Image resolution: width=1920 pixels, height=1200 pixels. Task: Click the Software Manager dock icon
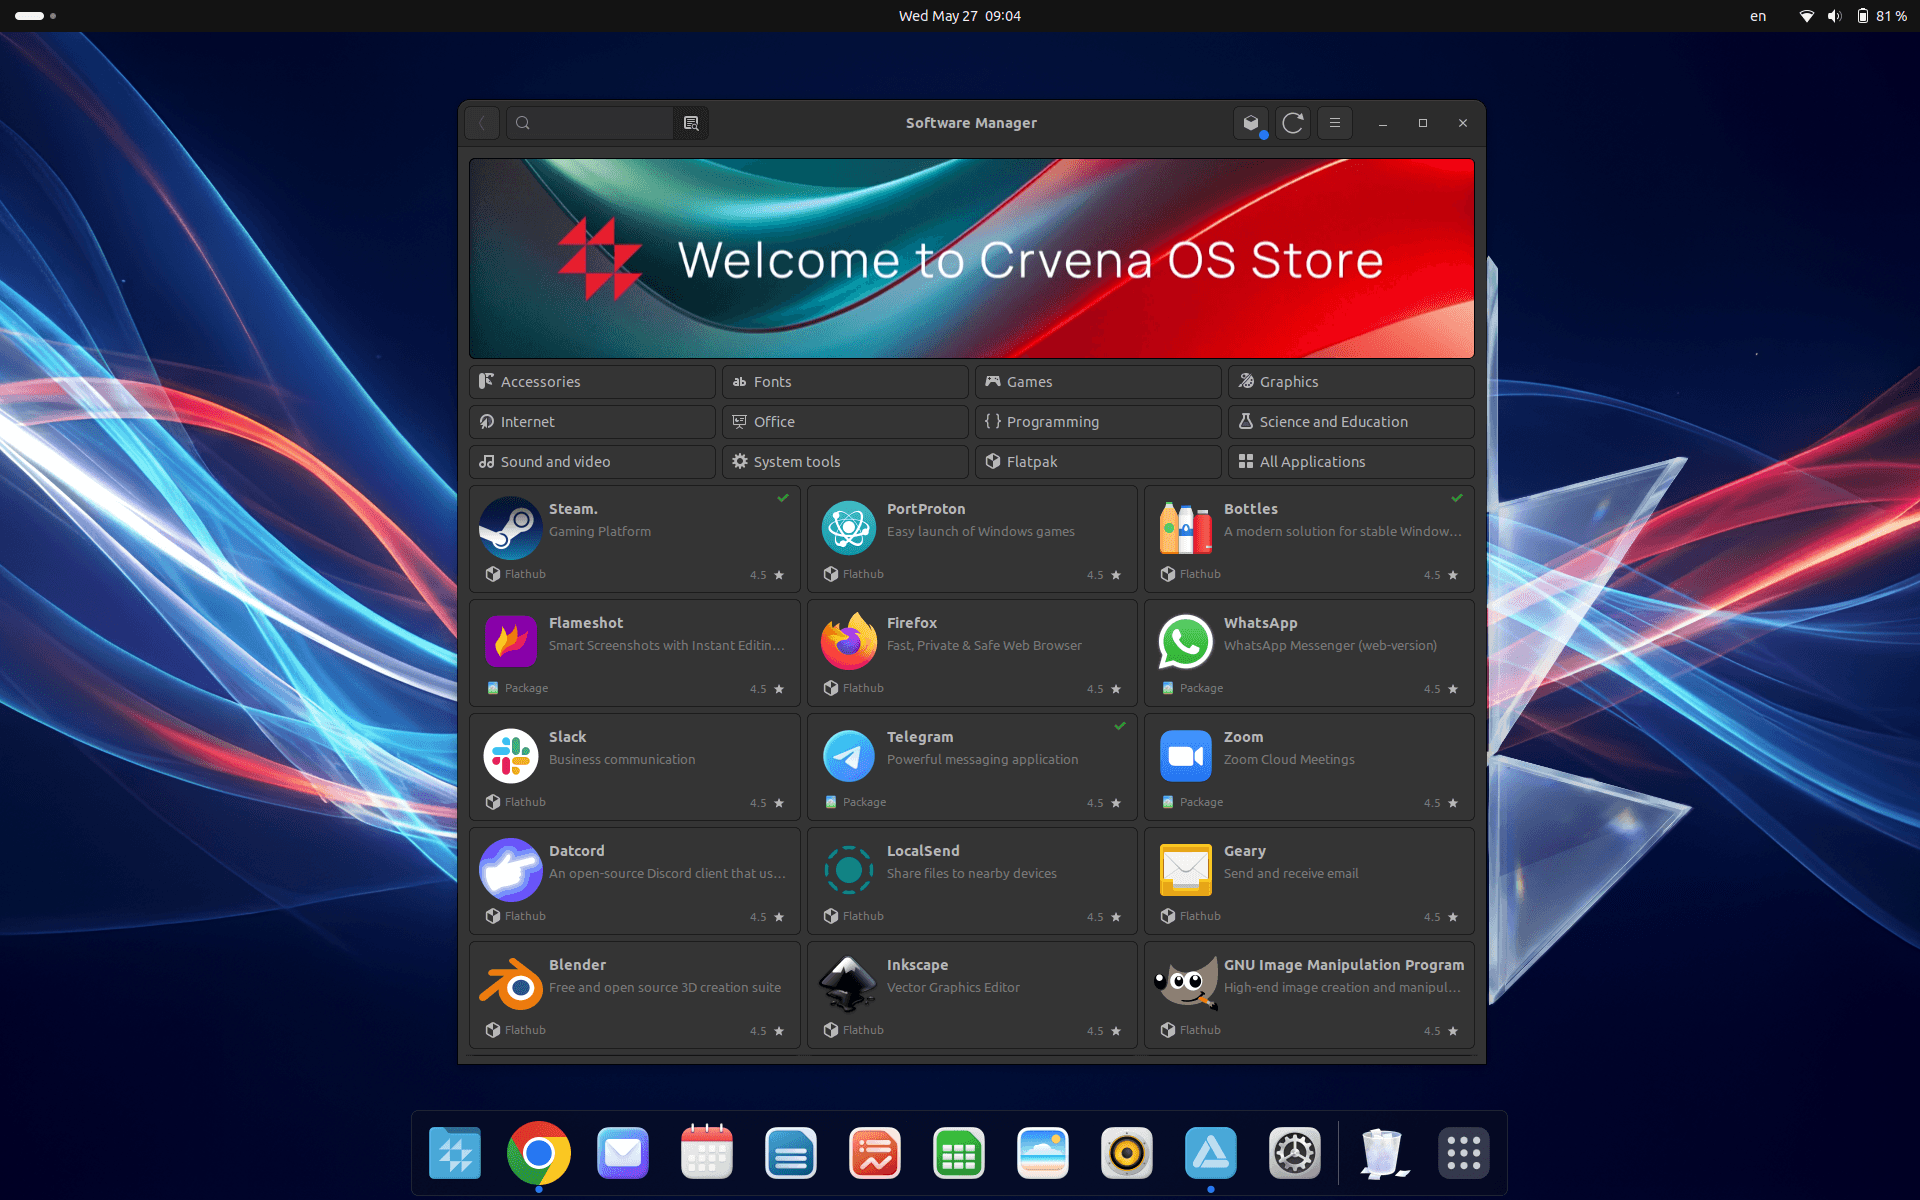[1211, 1154]
